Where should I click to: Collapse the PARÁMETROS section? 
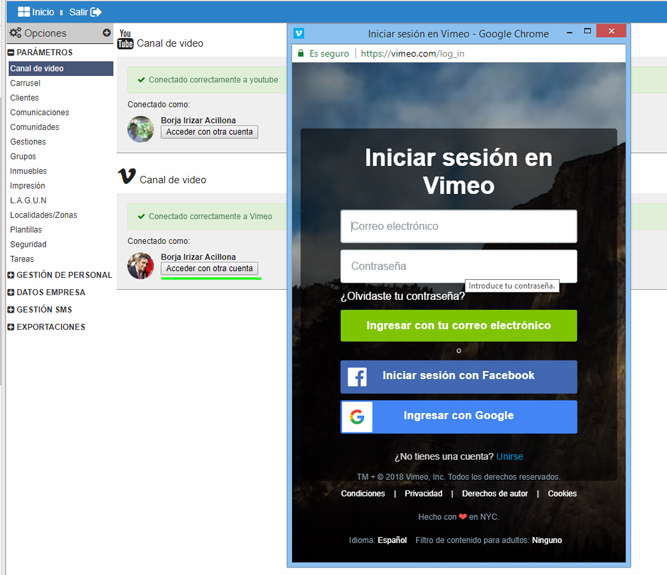(x=11, y=52)
